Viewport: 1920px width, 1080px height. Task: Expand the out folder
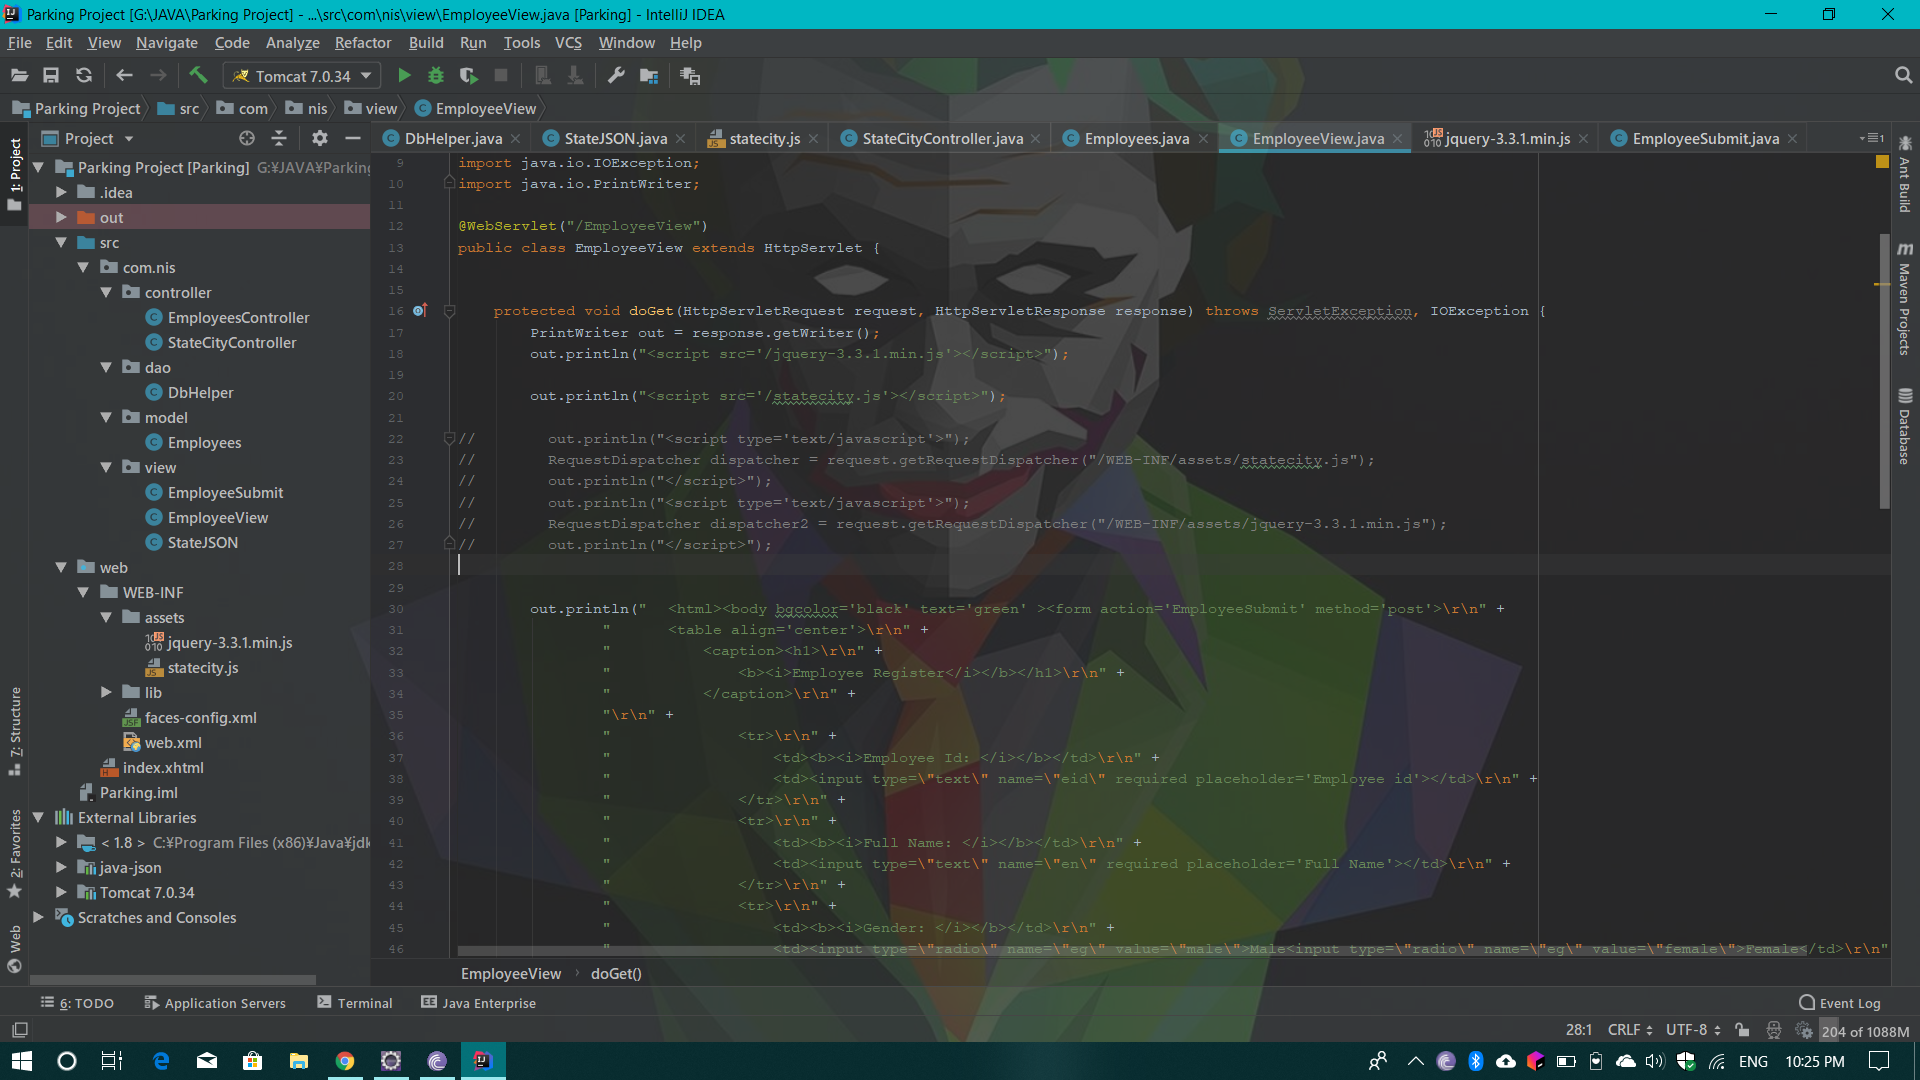61,217
